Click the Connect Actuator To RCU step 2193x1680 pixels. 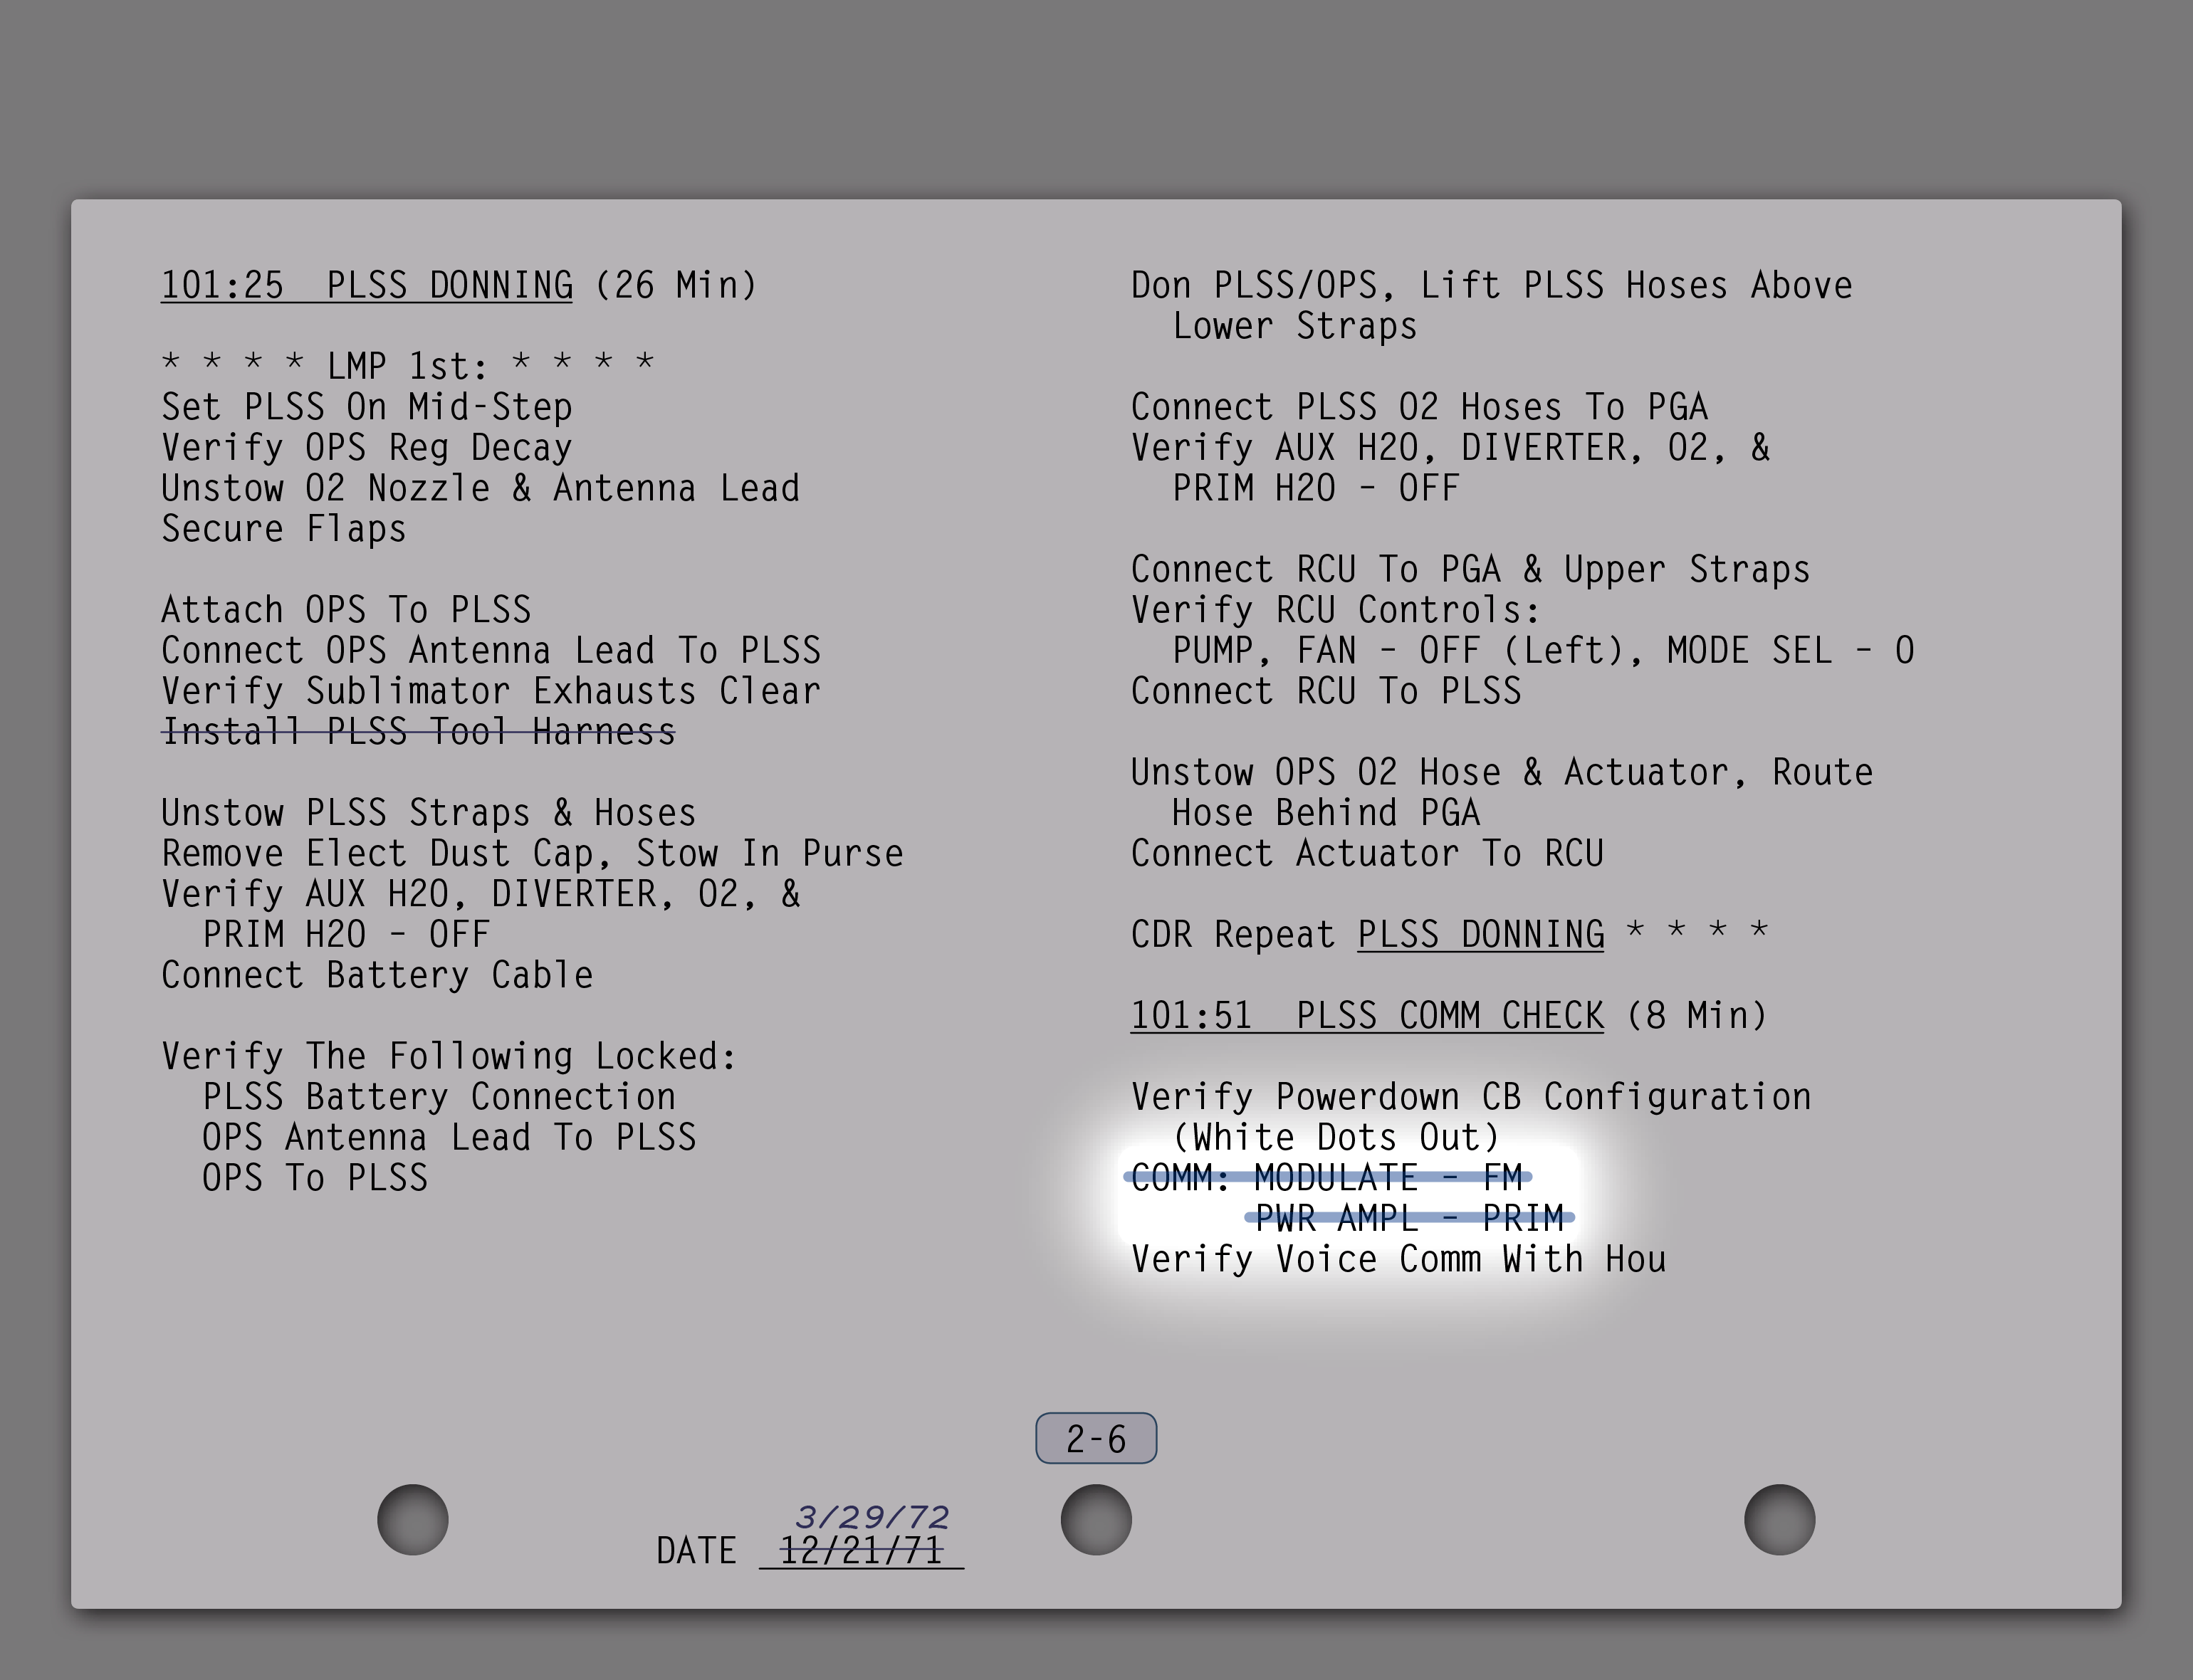(1367, 853)
